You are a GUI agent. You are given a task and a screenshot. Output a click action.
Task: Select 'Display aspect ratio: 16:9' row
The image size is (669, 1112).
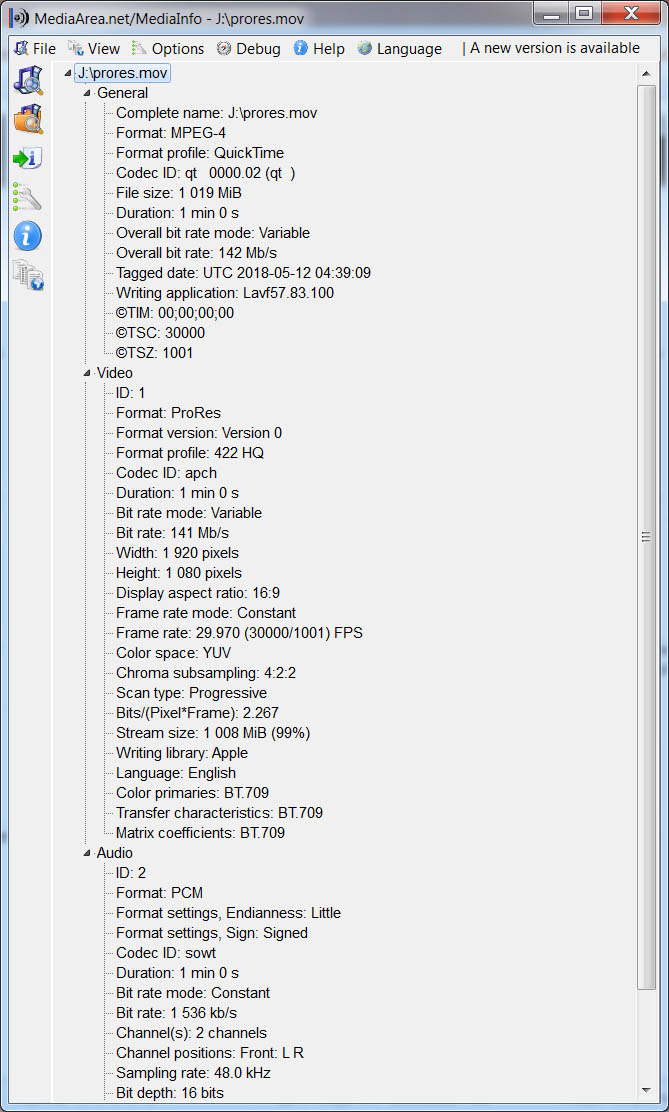click(x=198, y=593)
